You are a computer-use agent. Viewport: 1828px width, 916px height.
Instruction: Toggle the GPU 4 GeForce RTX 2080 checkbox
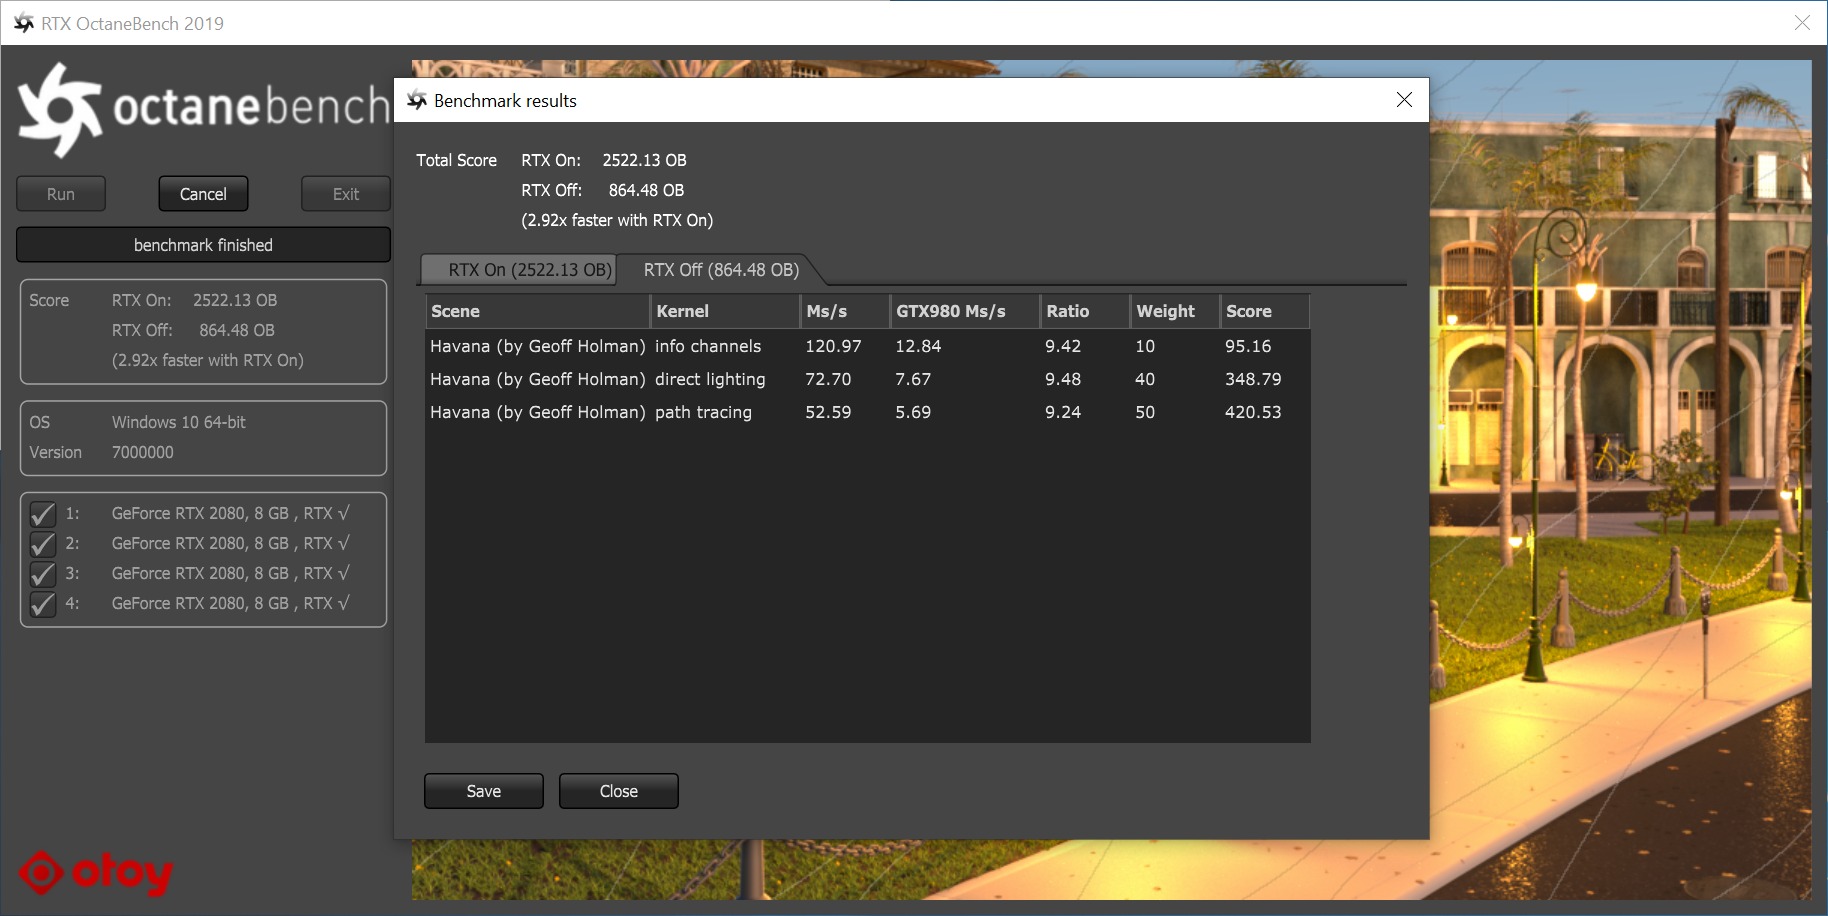point(43,604)
